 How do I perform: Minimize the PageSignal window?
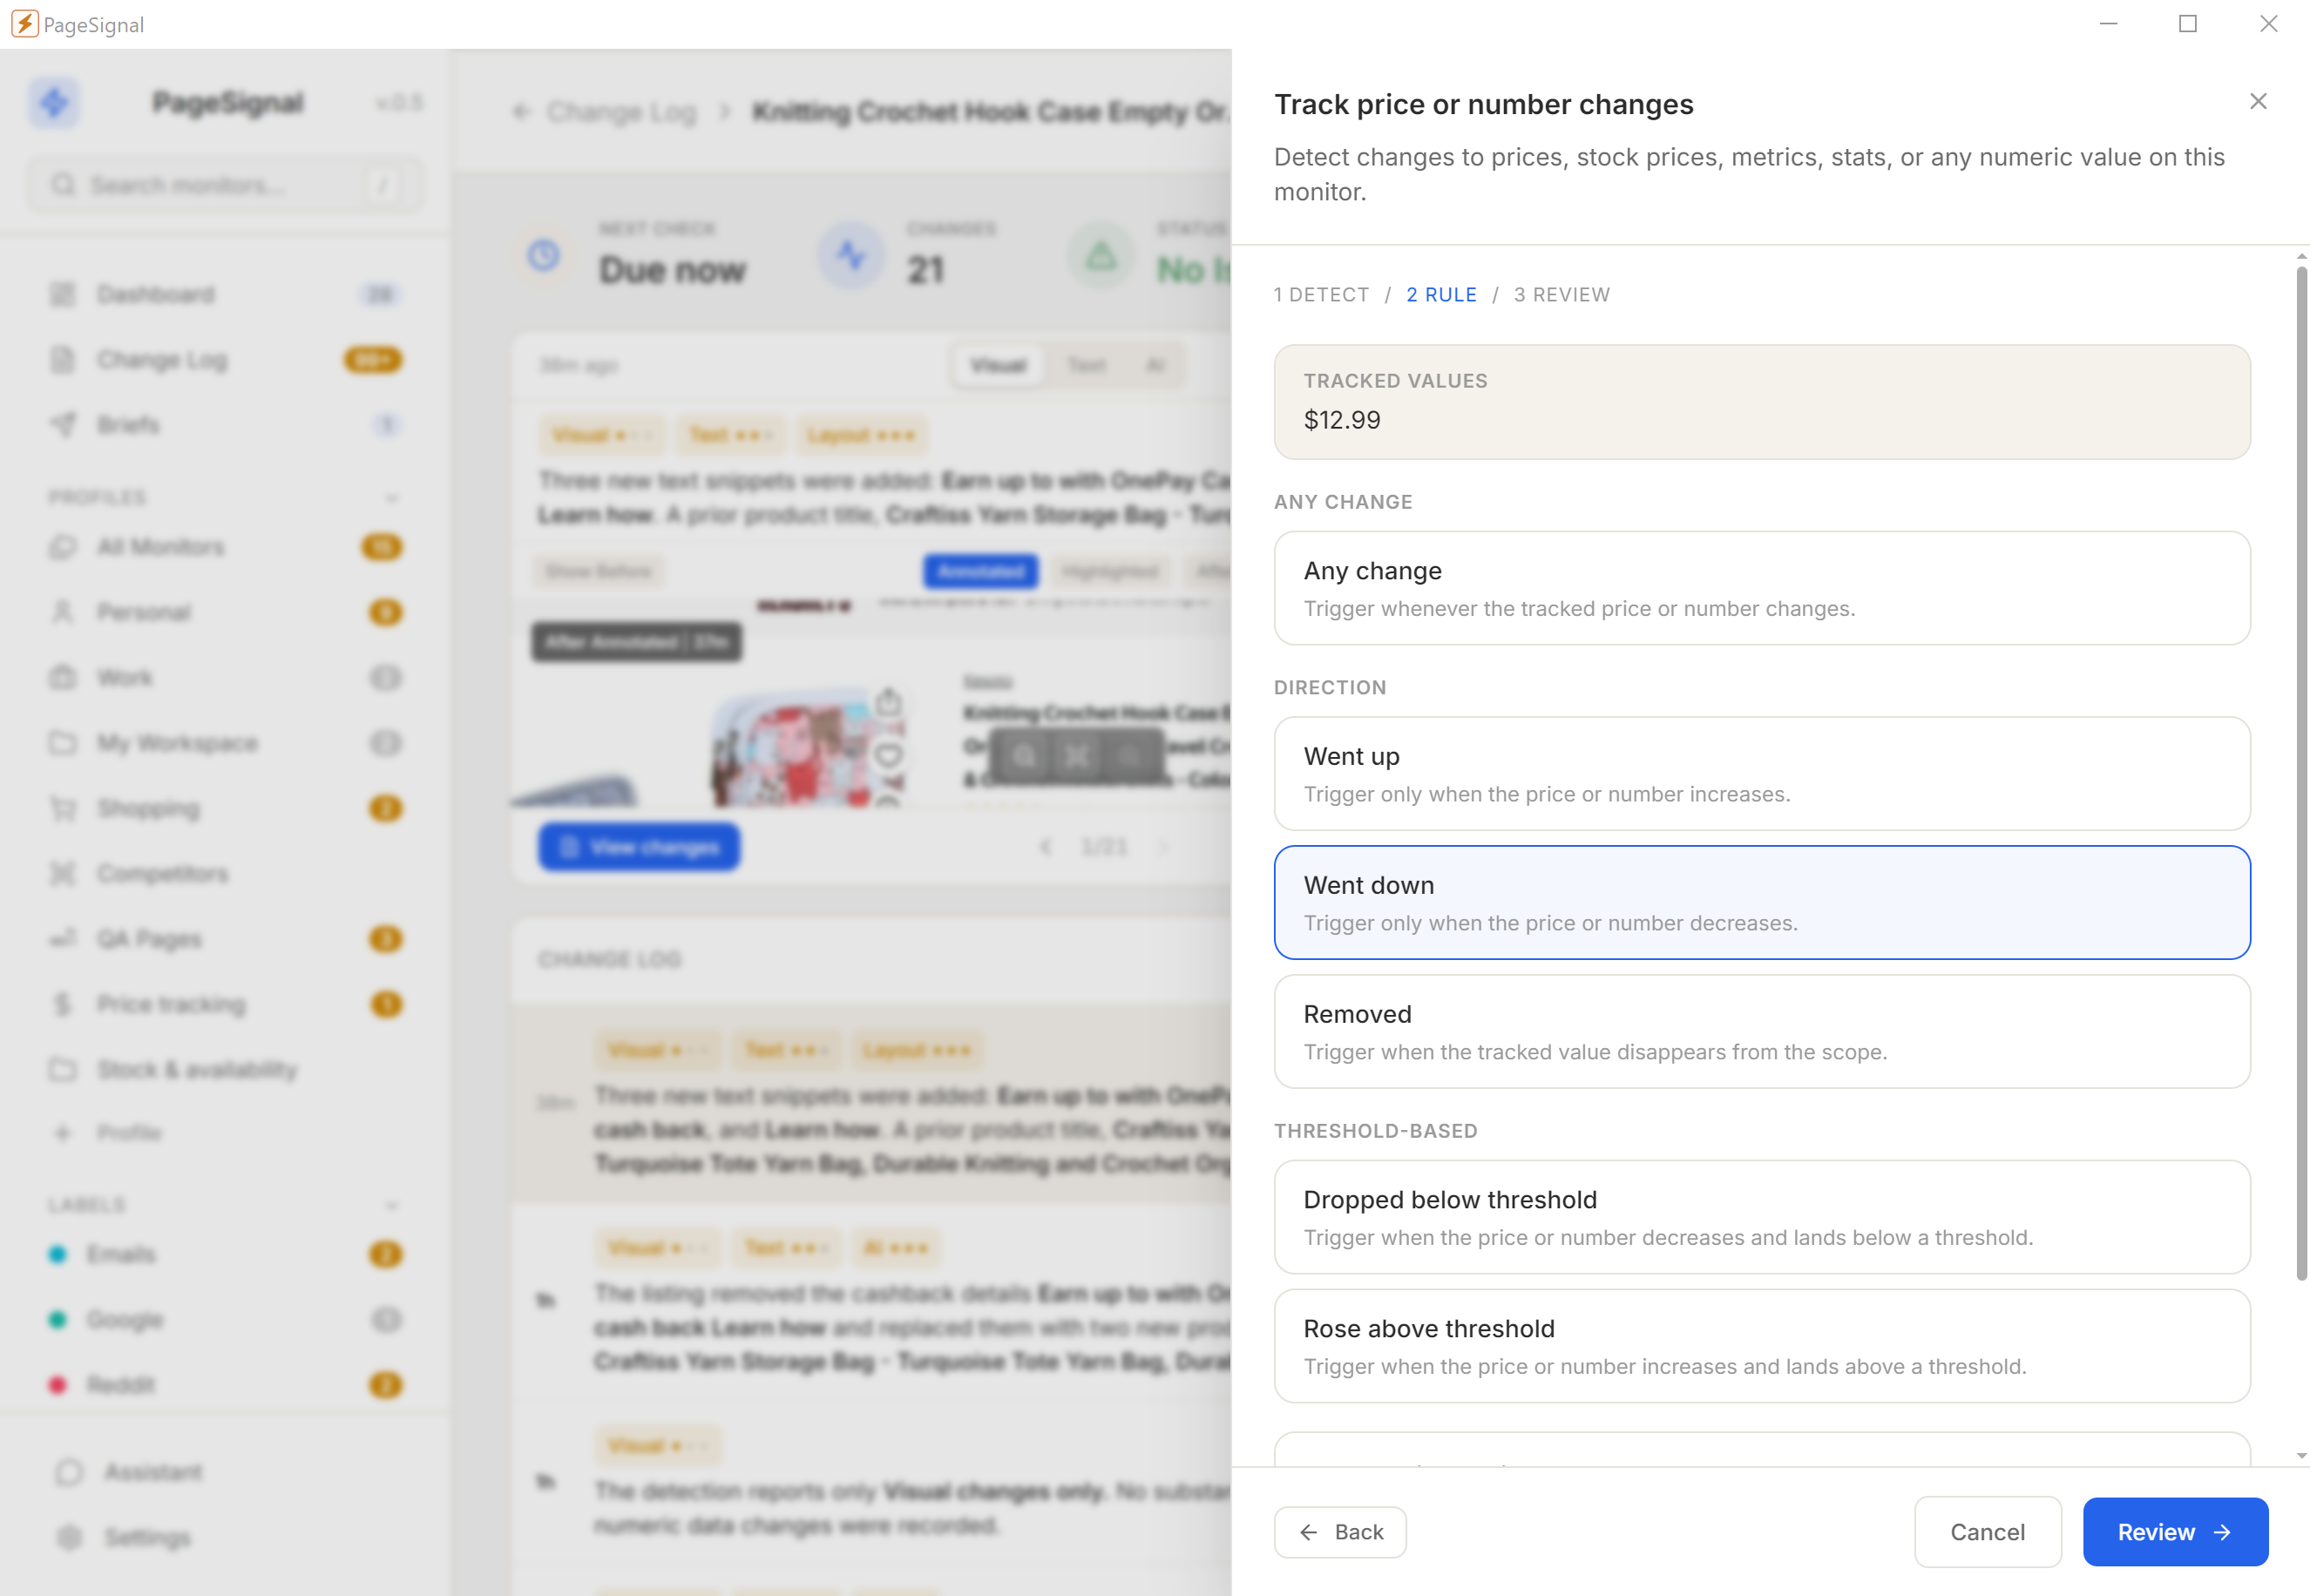coord(2108,24)
